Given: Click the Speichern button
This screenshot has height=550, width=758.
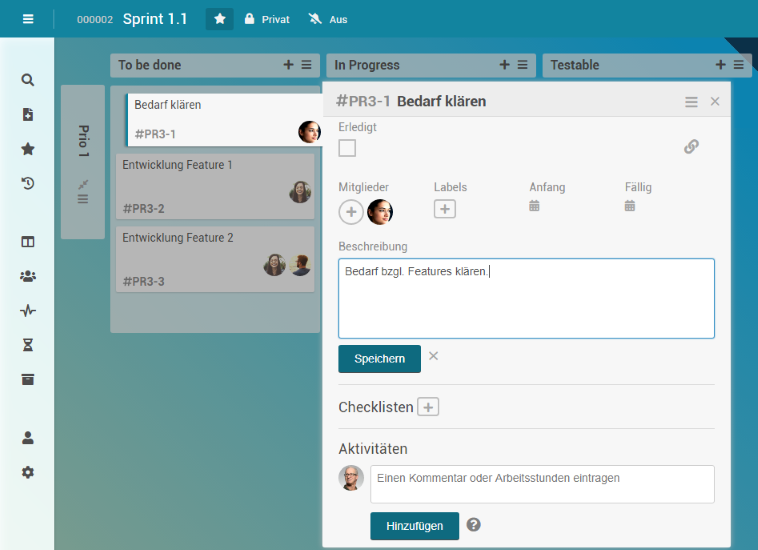Looking at the screenshot, I should (379, 359).
